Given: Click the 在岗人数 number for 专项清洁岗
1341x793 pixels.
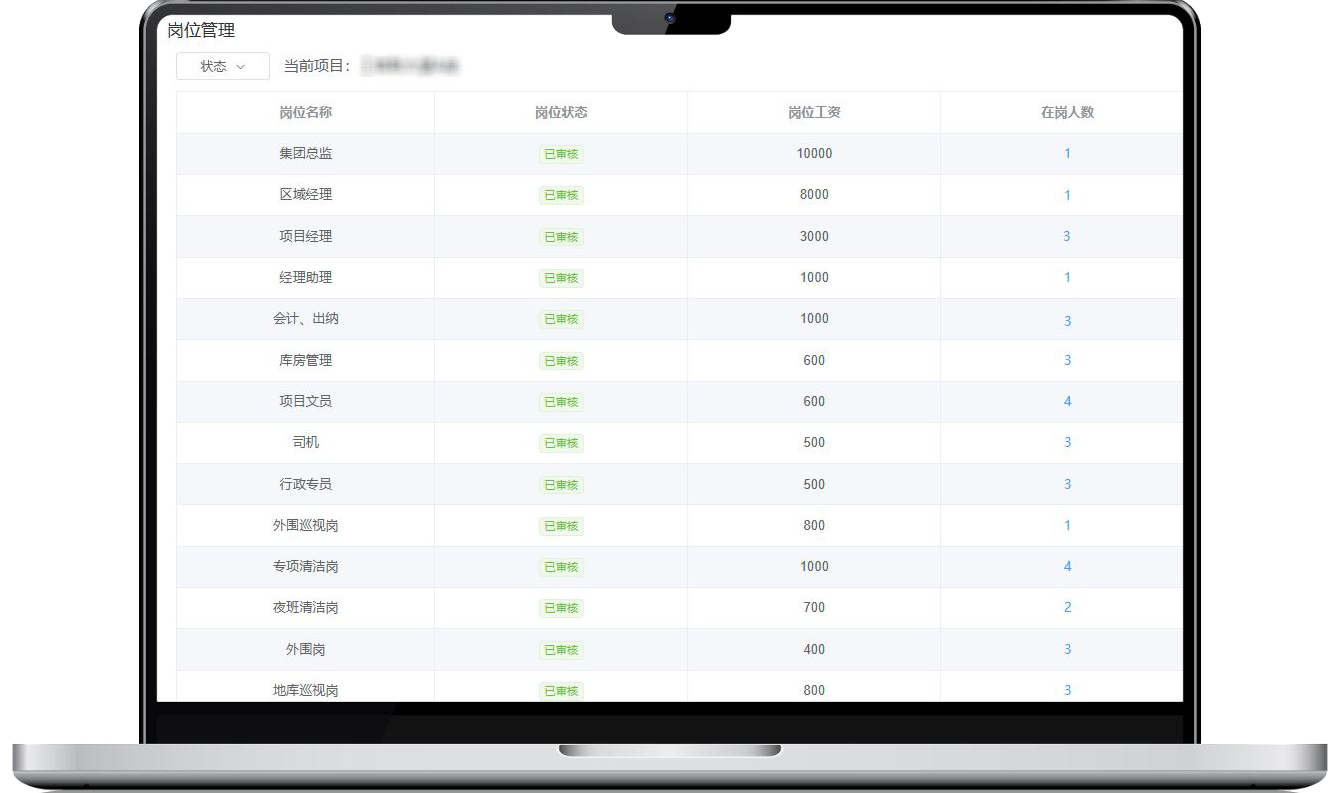Looking at the screenshot, I should [x=1067, y=567].
